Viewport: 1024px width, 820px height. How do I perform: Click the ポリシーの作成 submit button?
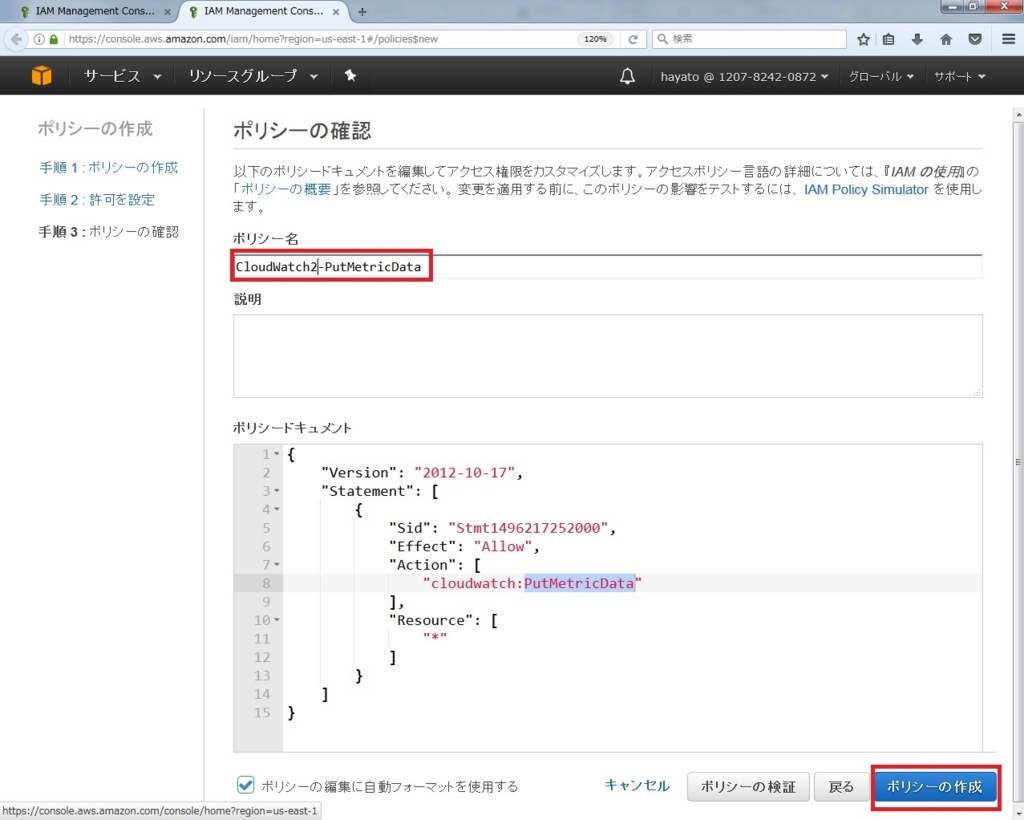[x=935, y=787]
